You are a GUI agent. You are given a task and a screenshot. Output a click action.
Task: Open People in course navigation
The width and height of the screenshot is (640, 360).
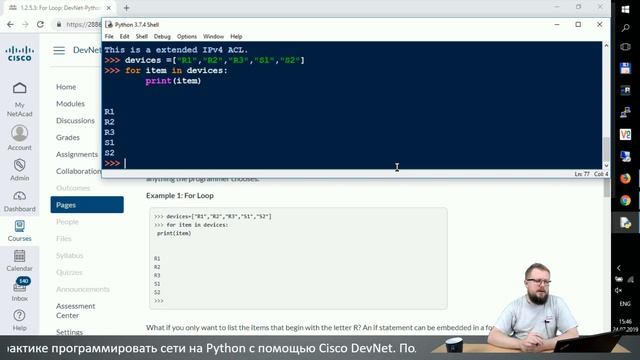click(x=67, y=222)
